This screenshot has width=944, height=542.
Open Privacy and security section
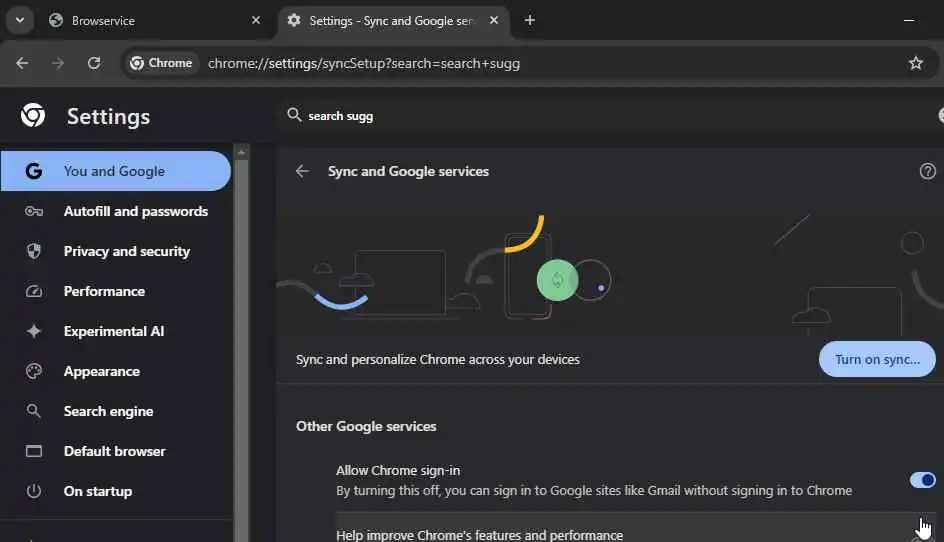coord(116,251)
